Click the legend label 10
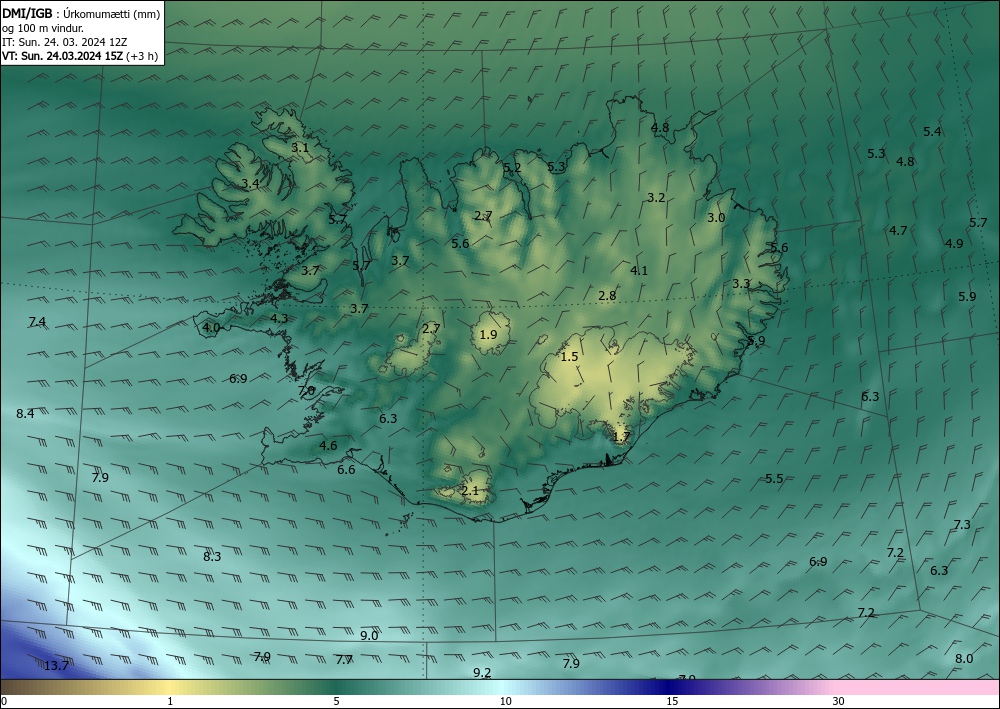Screen dimensions: 1000x709 coord(506,701)
